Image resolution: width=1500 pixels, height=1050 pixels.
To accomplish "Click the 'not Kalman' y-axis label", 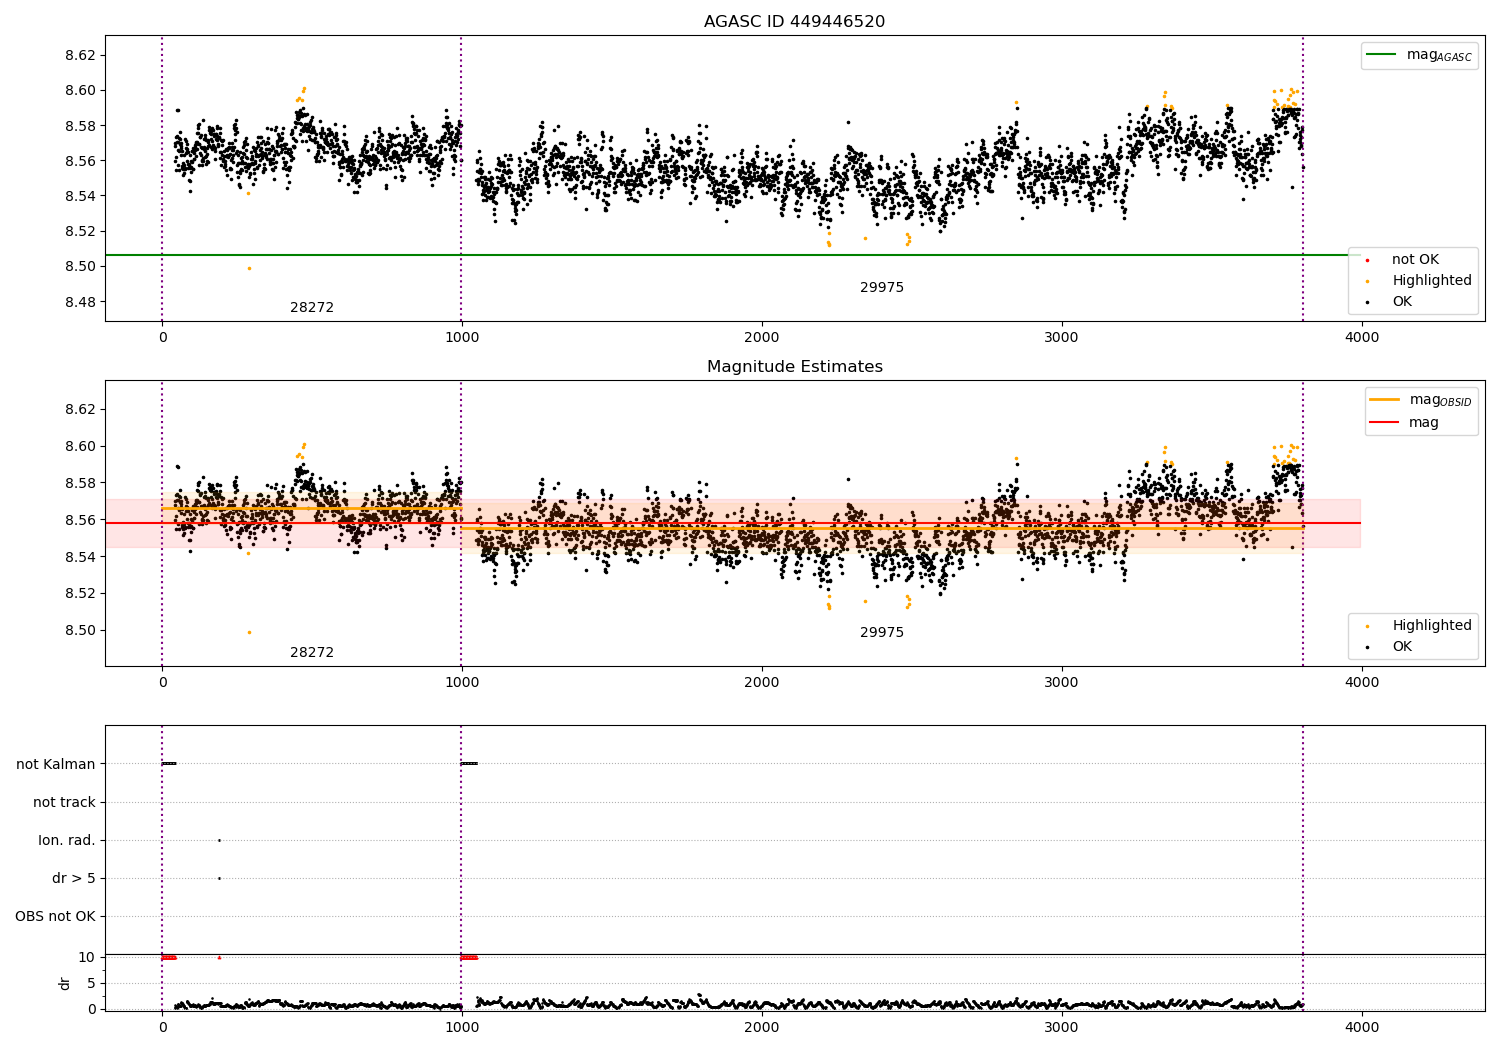I will 56,764.
